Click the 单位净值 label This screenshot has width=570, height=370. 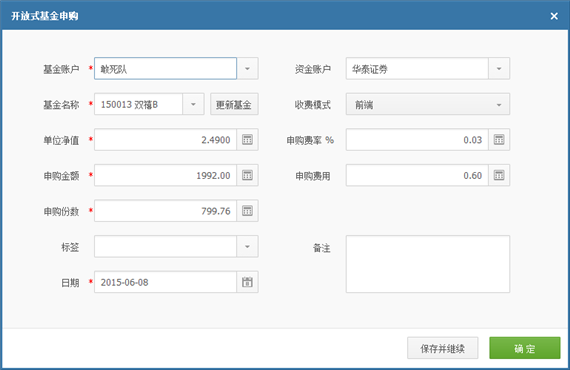point(61,140)
